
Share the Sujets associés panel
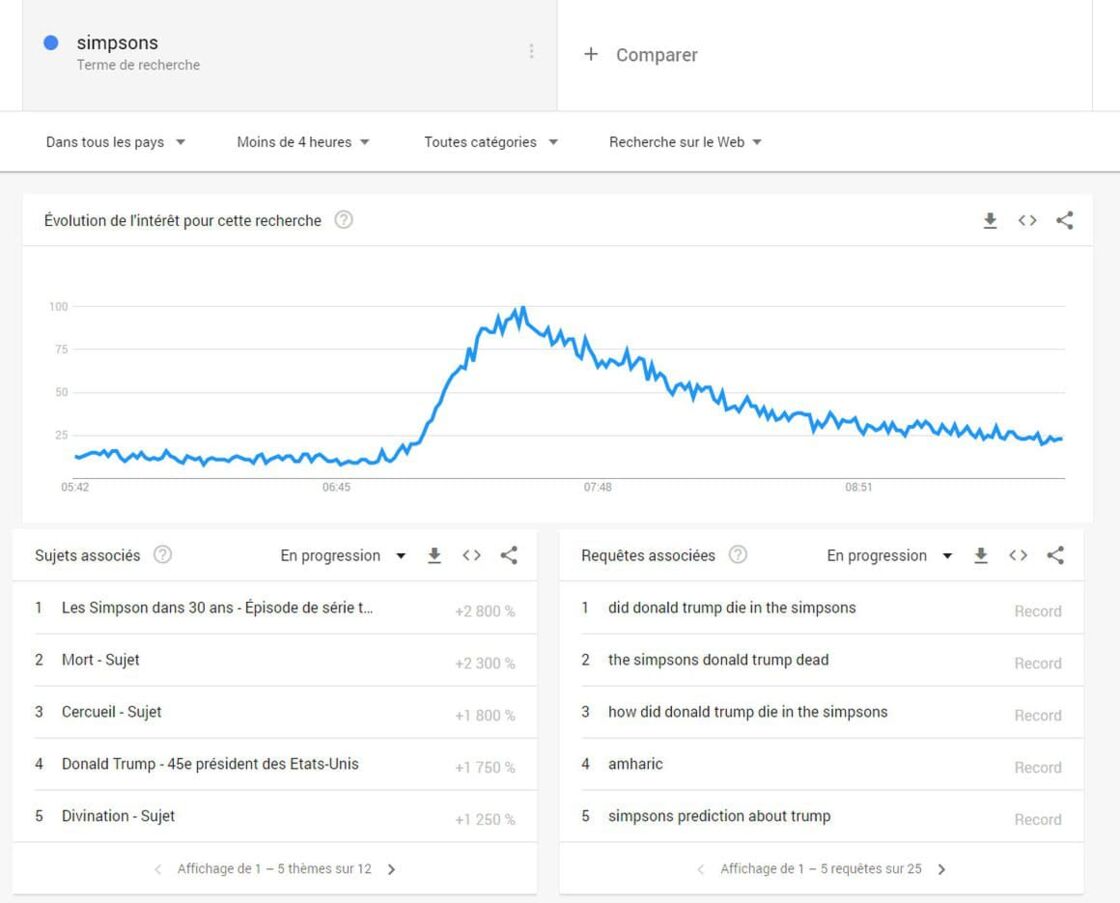pyautogui.click(x=509, y=555)
